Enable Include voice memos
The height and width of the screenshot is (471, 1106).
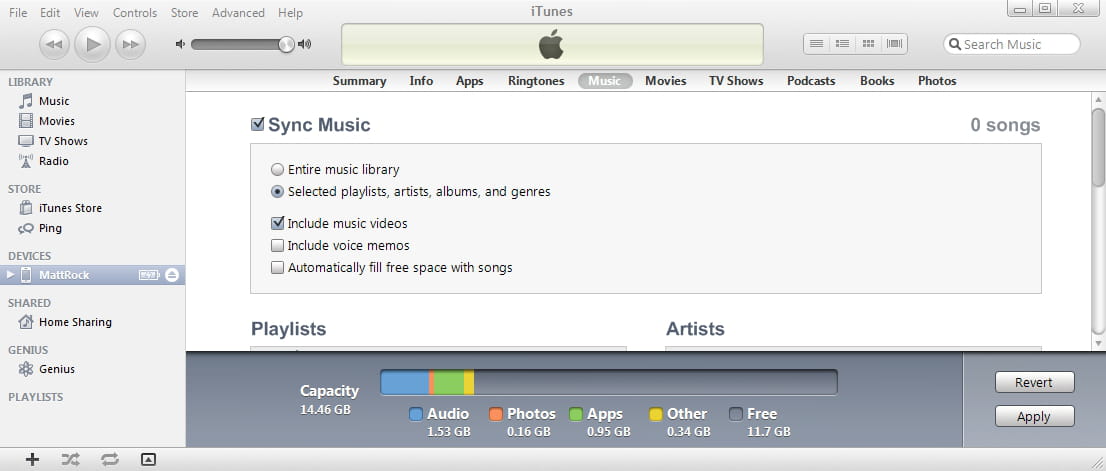click(278, 246)
